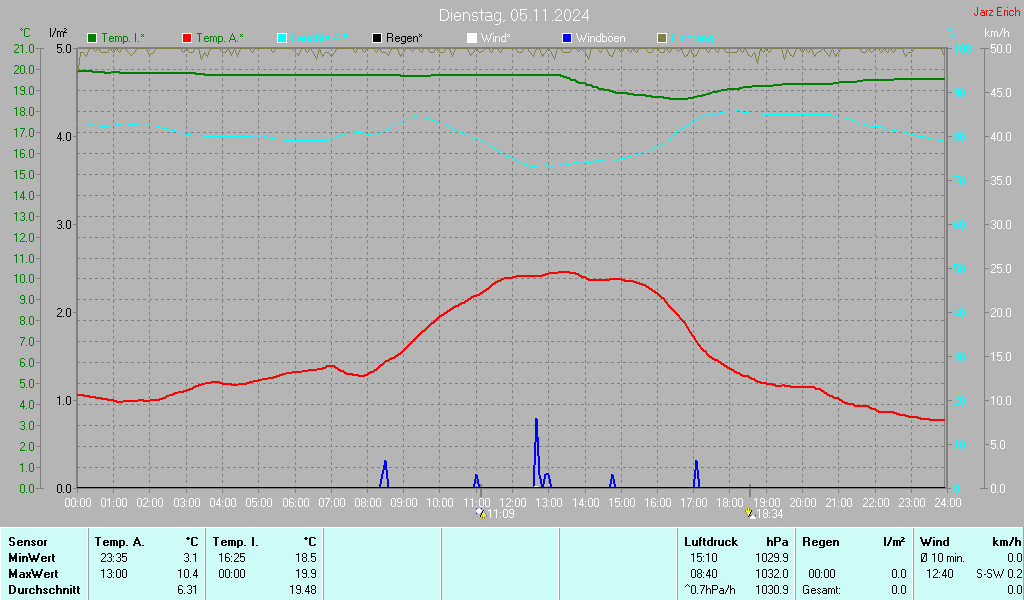Image resolution: width=1024 pixels, height=600 pixels.
Task: Click the Sensor header in the table
Action: [x=28, y=542]
